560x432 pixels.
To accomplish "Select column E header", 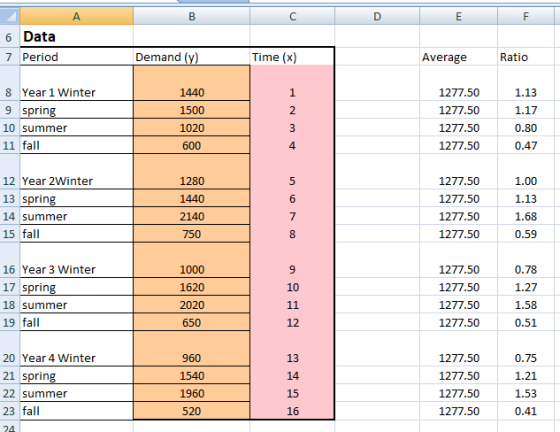I will tap(459, 16).
